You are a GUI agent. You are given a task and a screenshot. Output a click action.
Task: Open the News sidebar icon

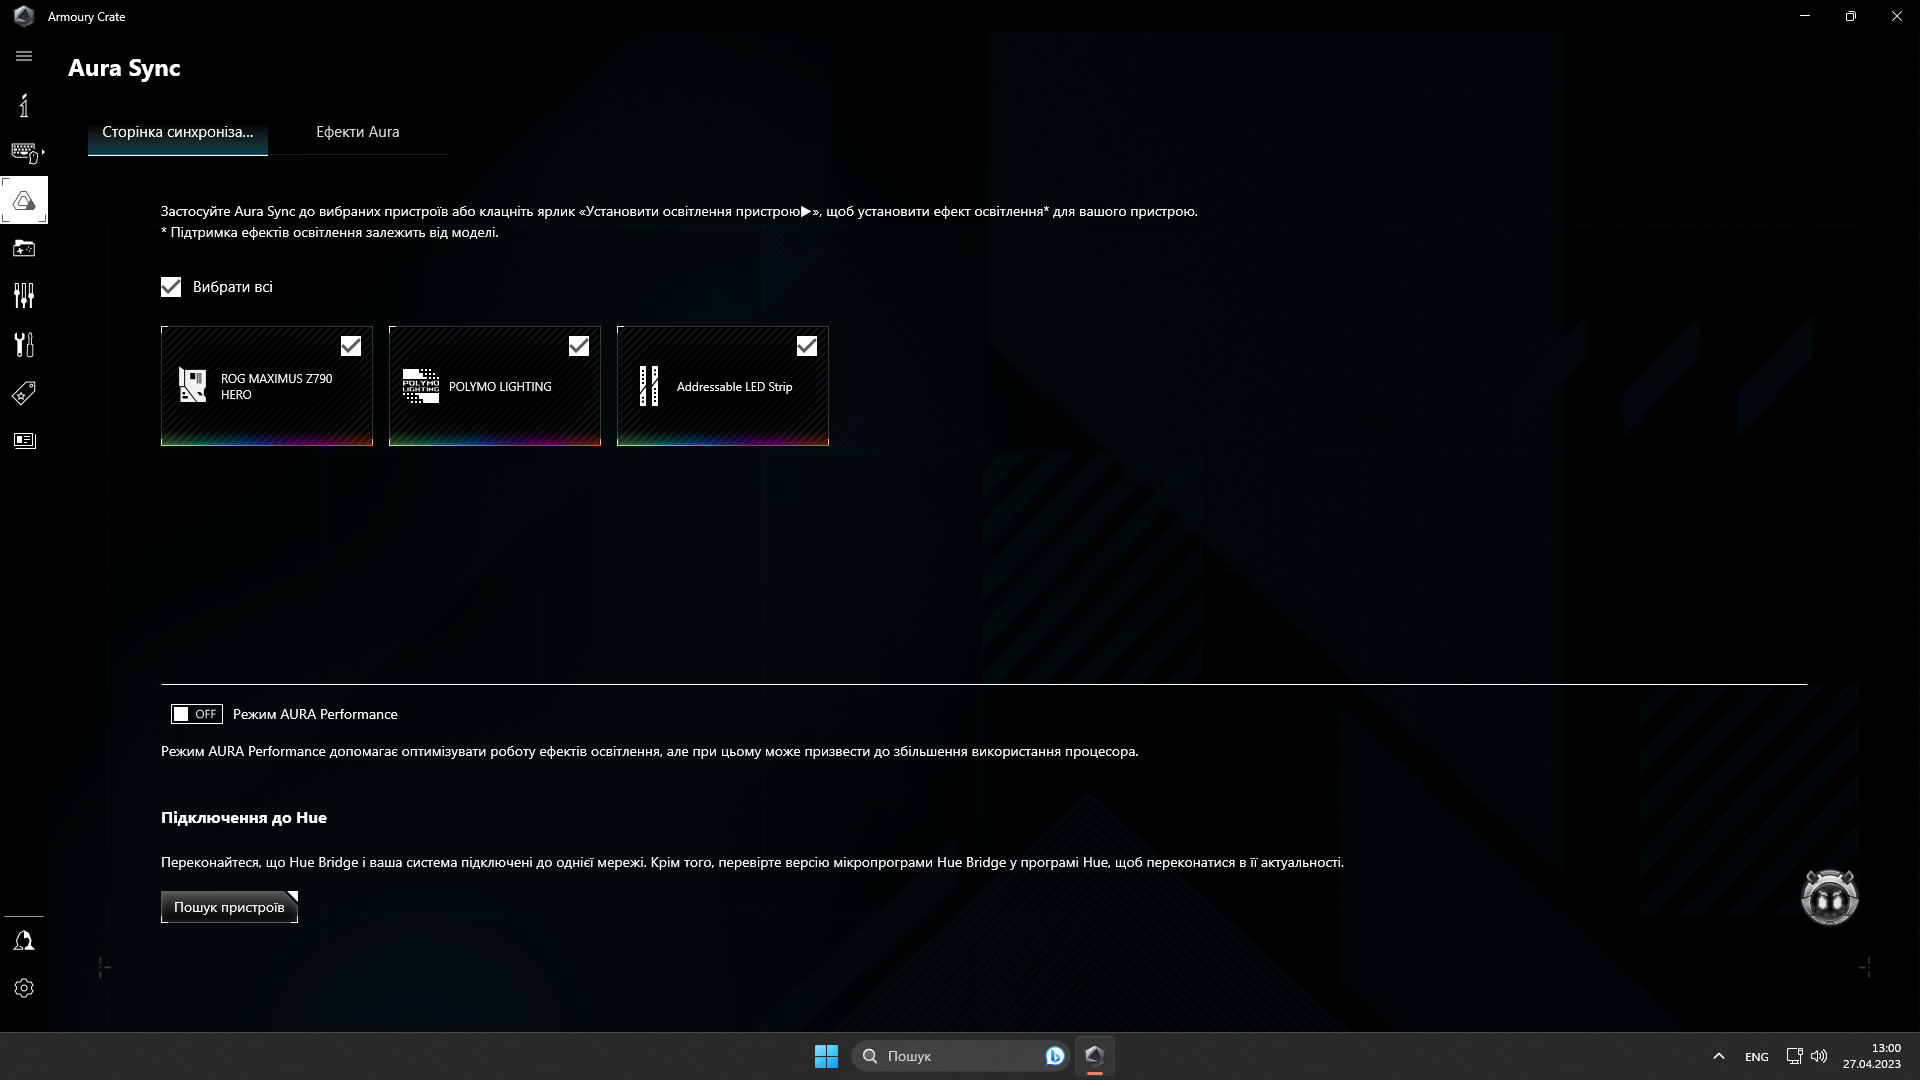24,440
